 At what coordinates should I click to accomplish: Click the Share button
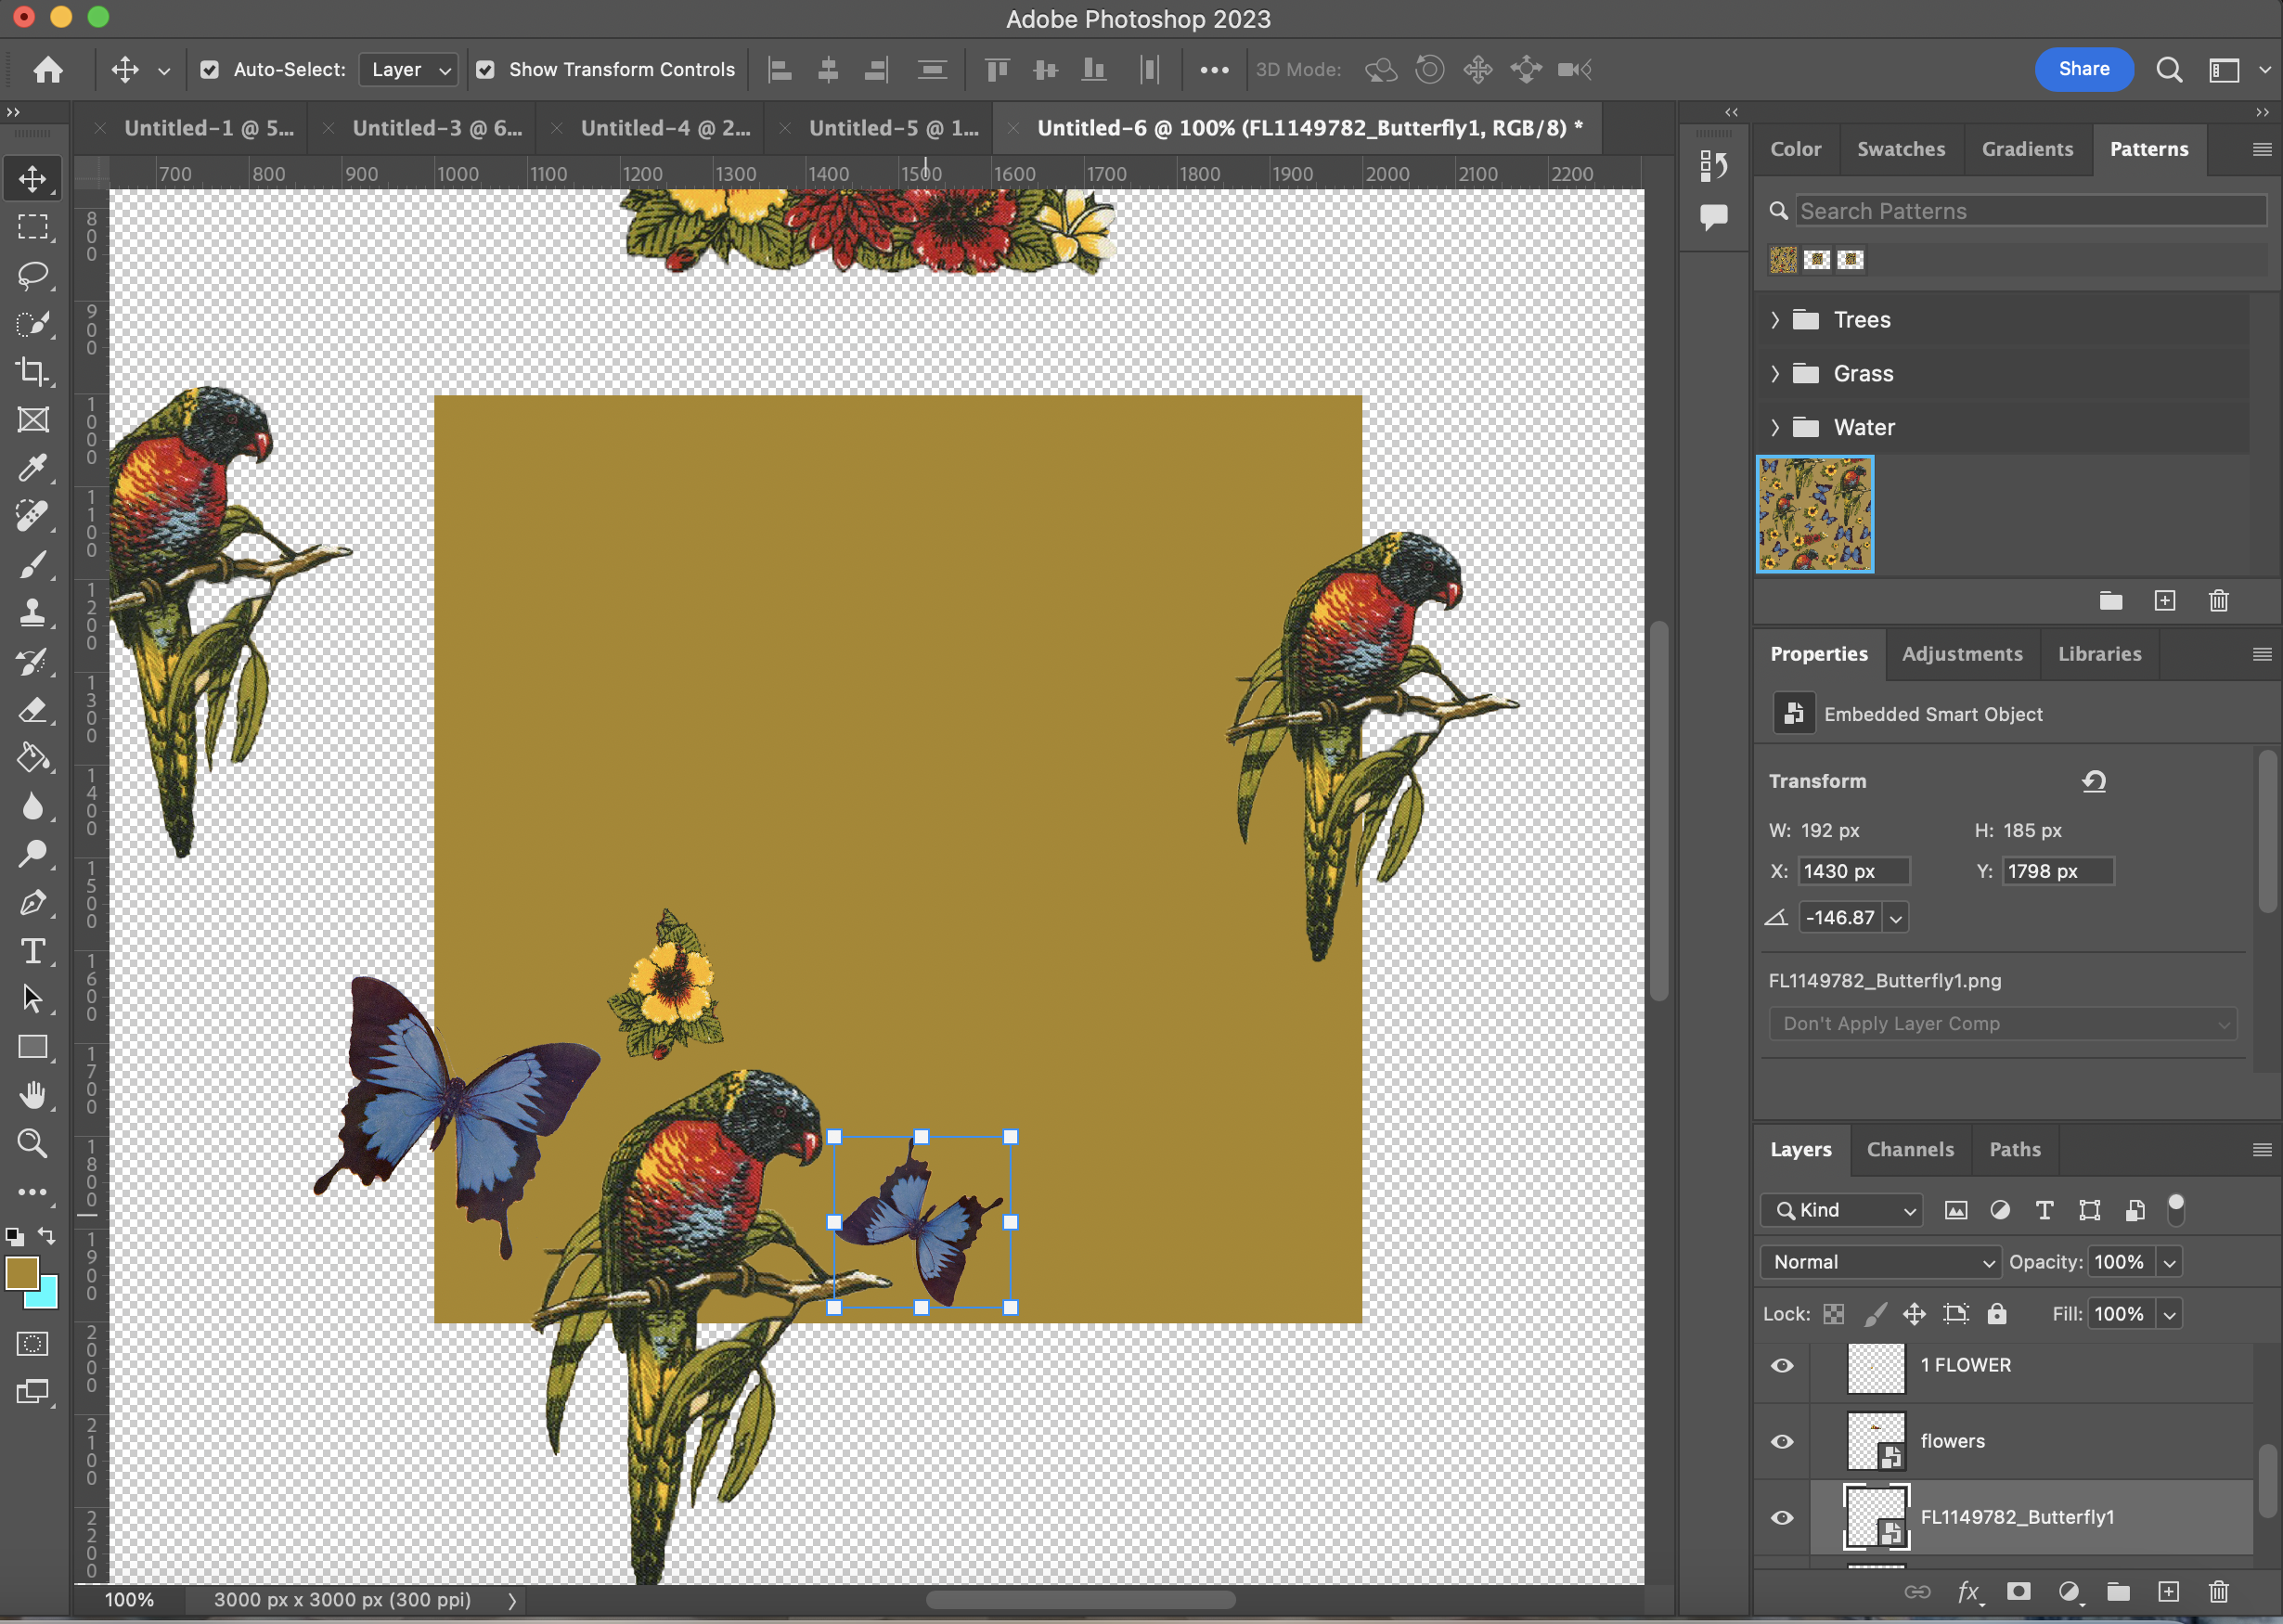tap(2083, 69)
